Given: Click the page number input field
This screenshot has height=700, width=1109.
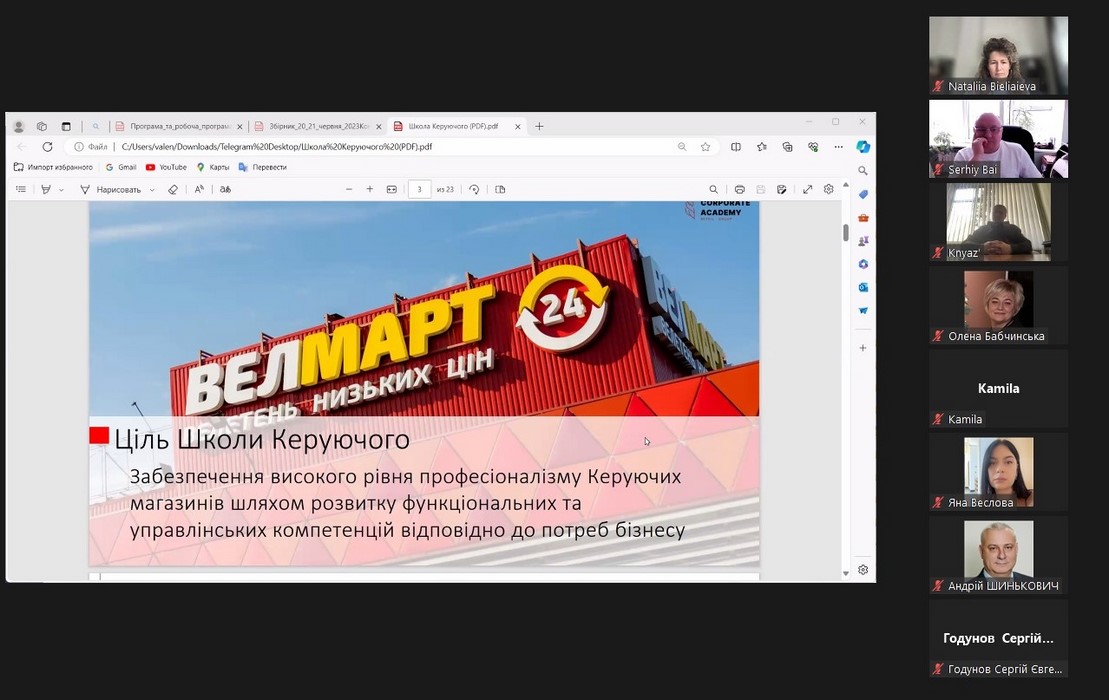Looking at the screenshot, I should [x=419, y=189].
